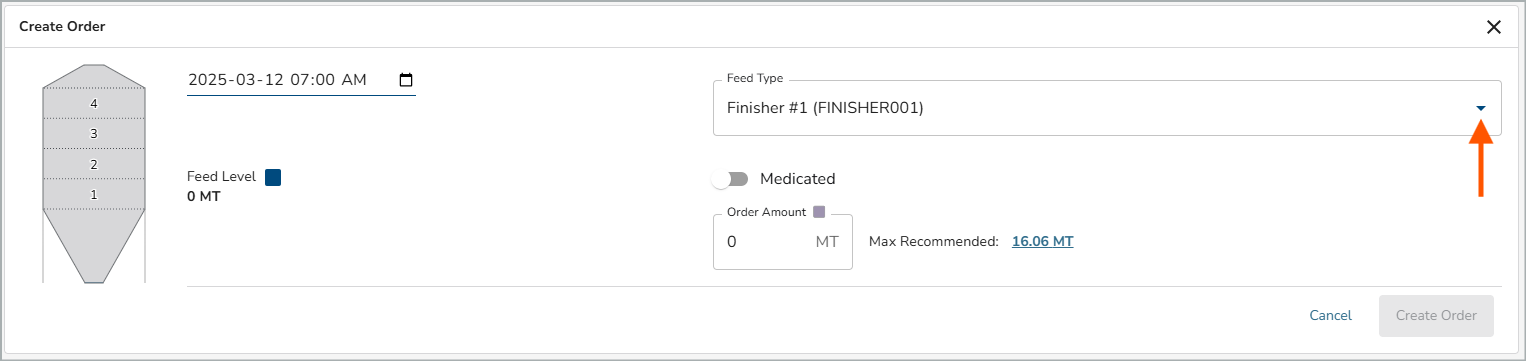Expand the Feed Type dropdown arrow
Screen dimensions: 1526x361
pyautogui.click(x=1481, y=108)
